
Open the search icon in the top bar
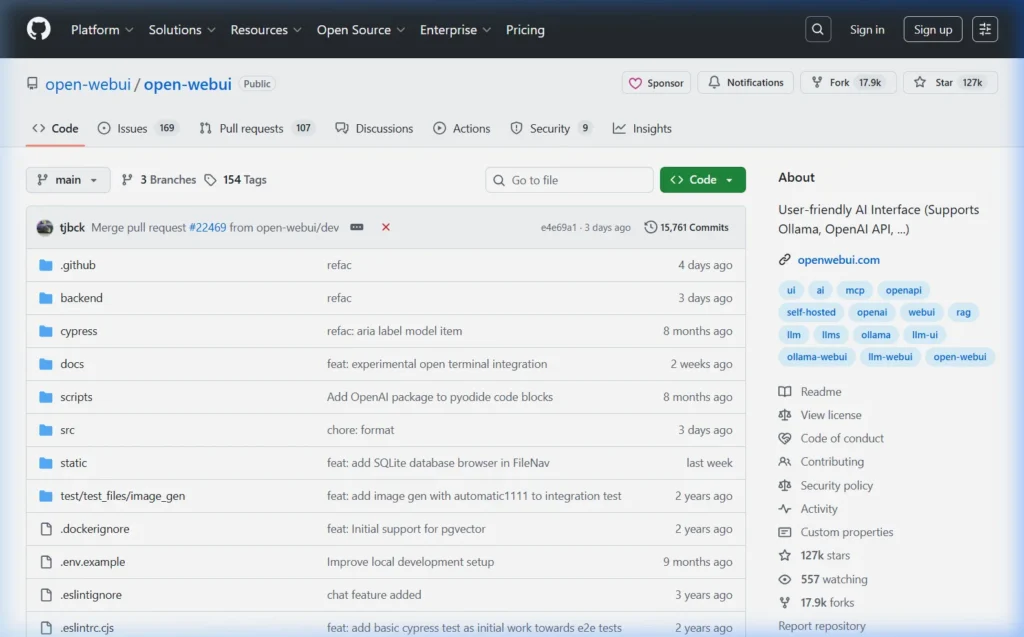click(x=817, y=28)
